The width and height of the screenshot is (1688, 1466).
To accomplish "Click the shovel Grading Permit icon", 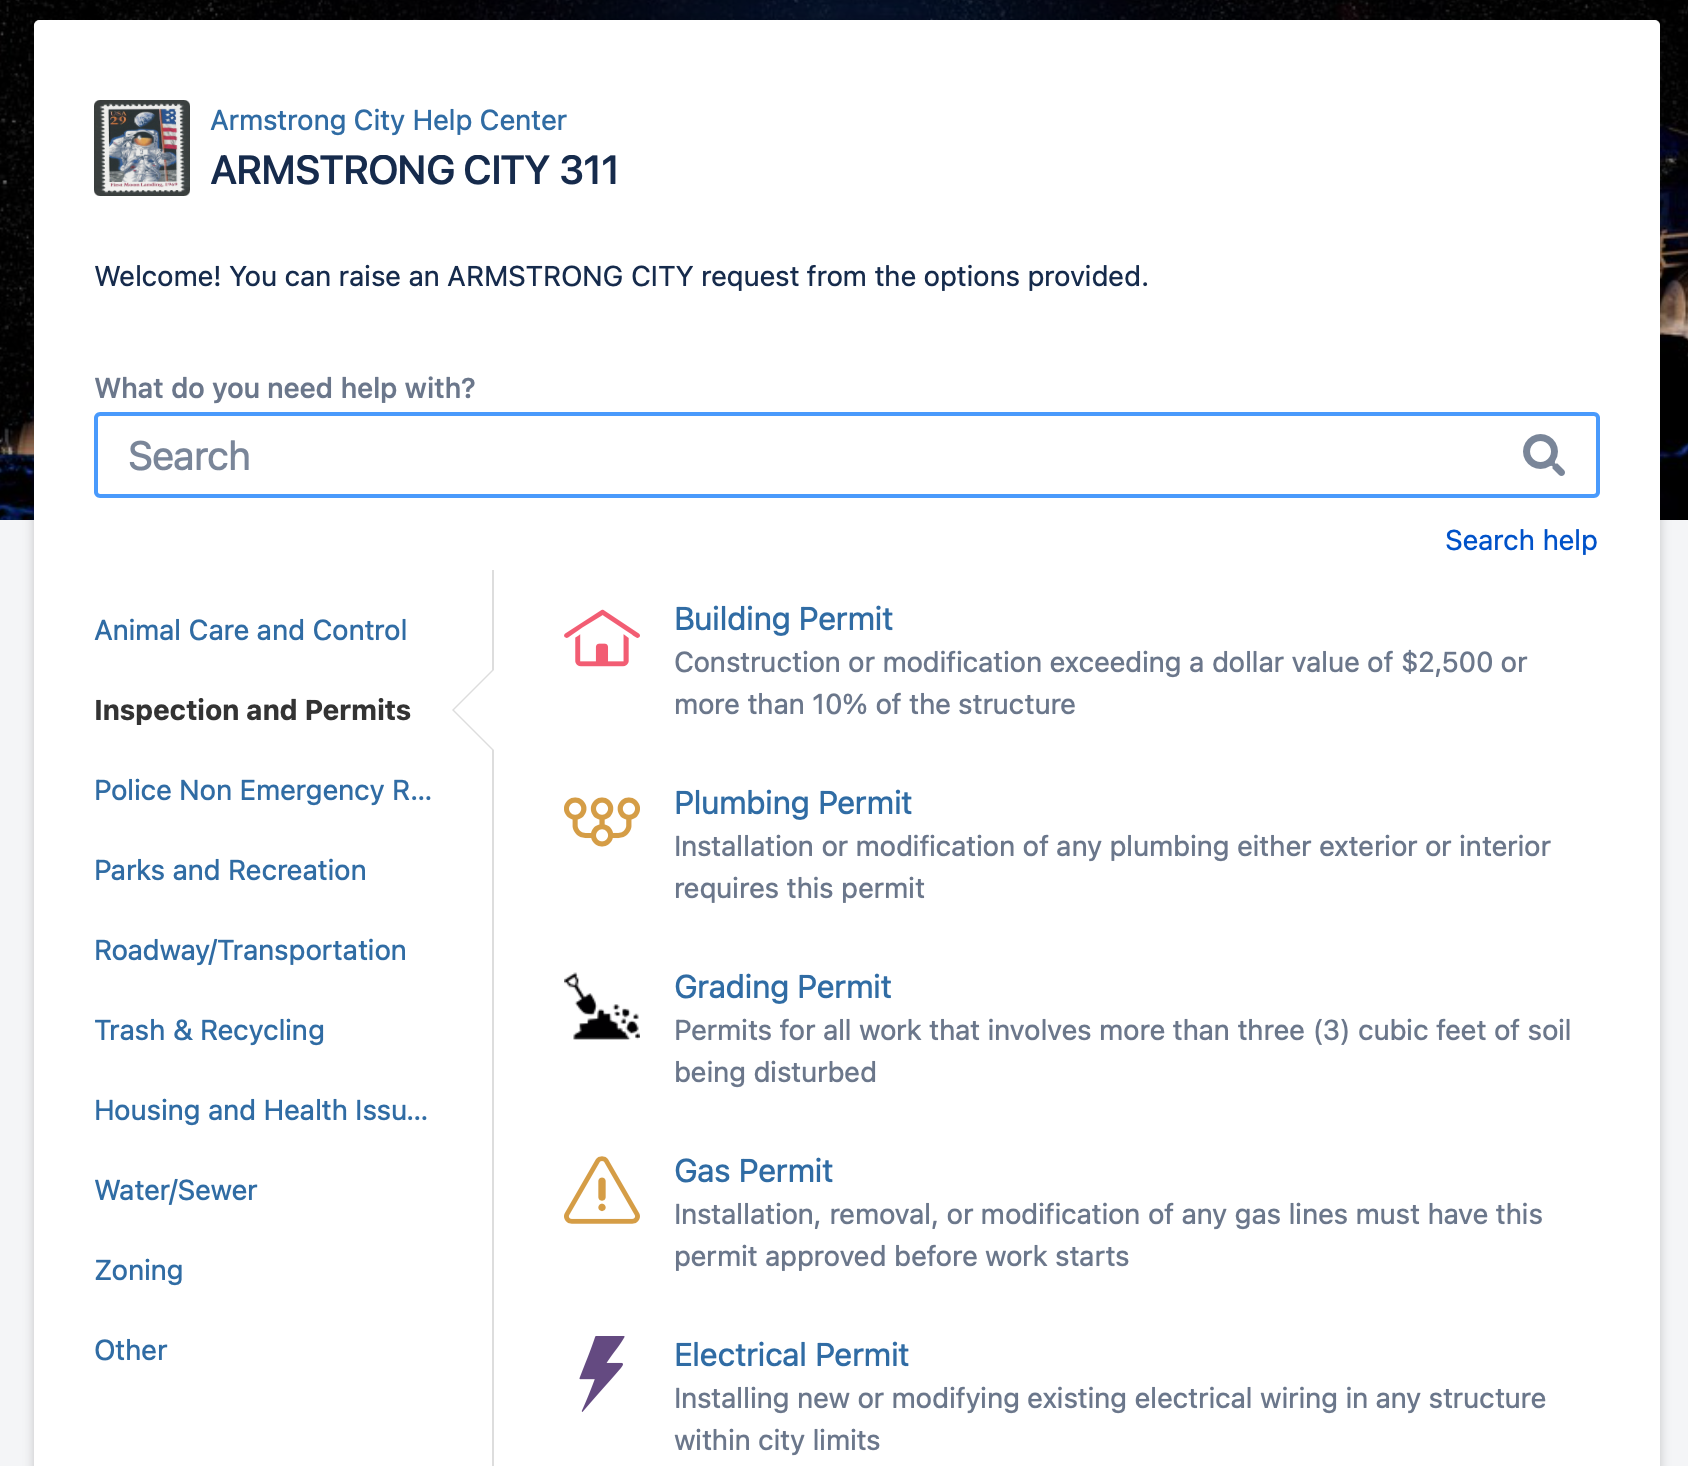I will pyautogui.click(x=601, y=1007).
